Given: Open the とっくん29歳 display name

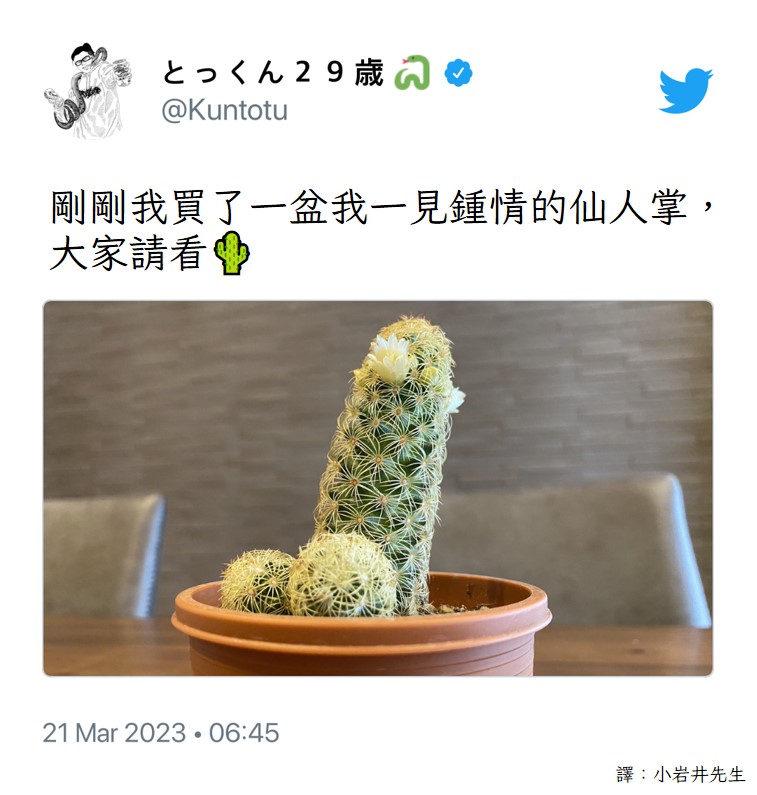Looking at the screenshot, I should [273, 73].
